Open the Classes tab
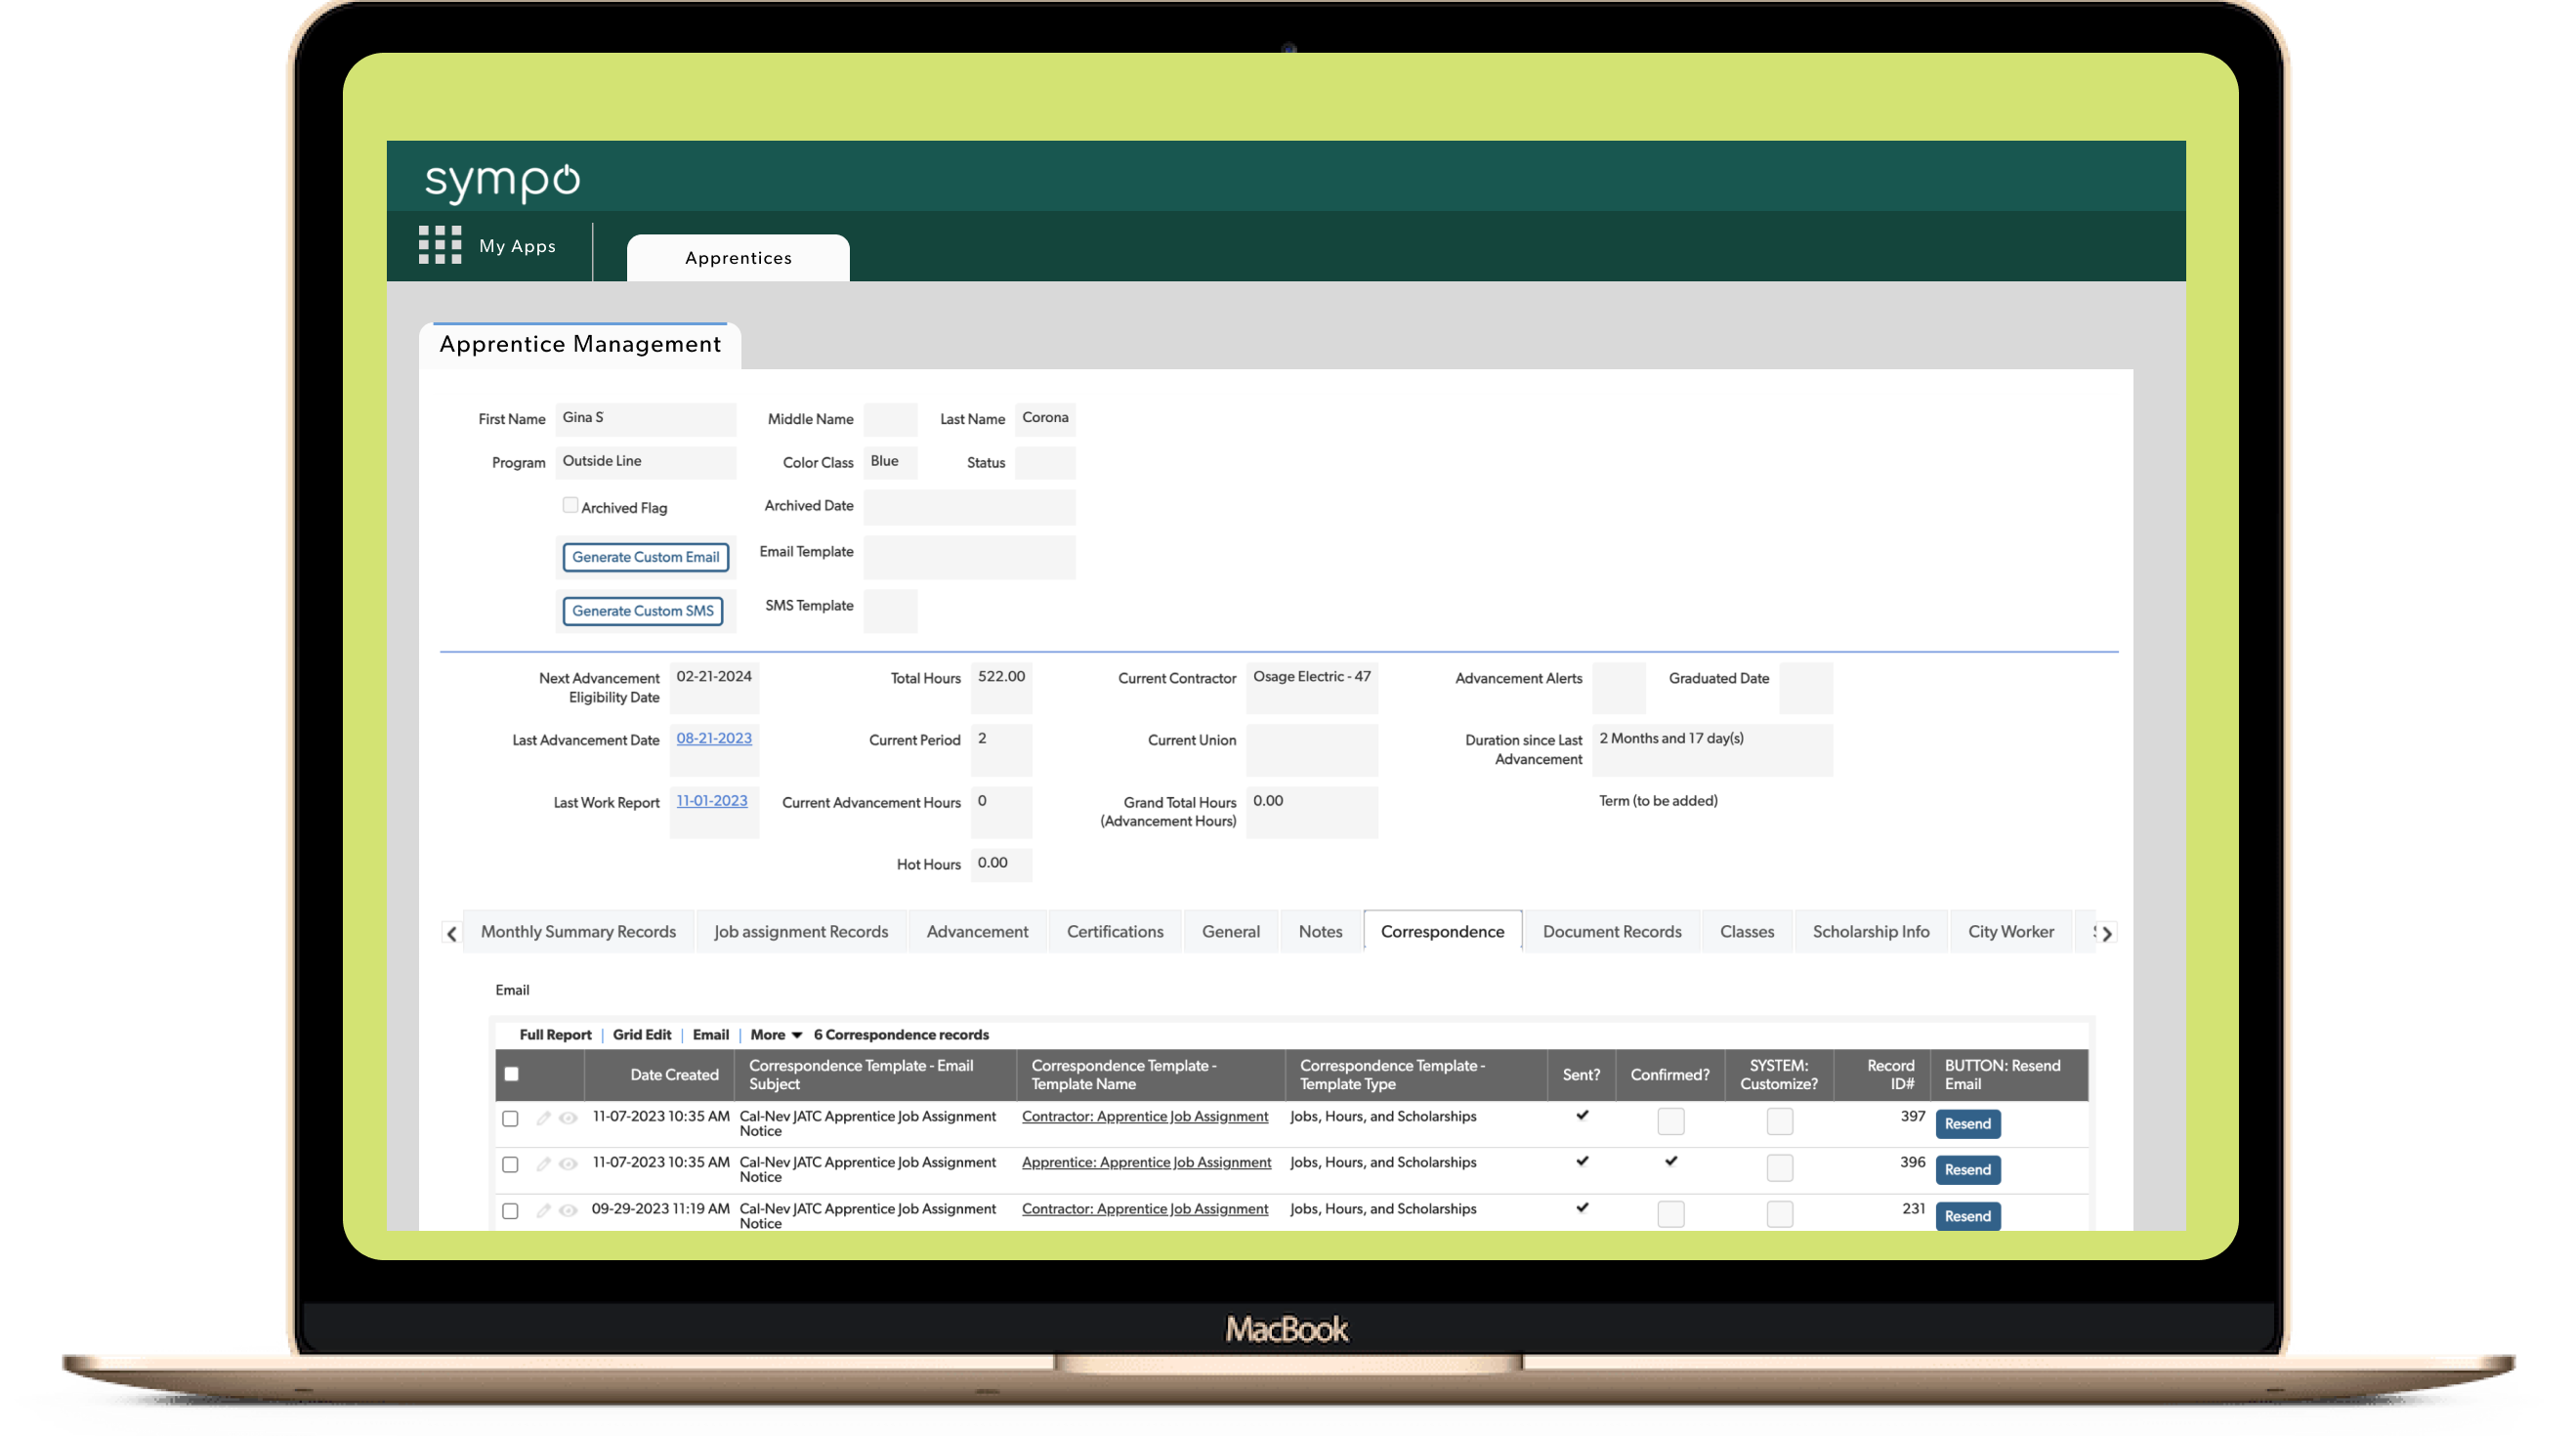The height and width of the screenshot is (1436, 2576). (1747, 931)
